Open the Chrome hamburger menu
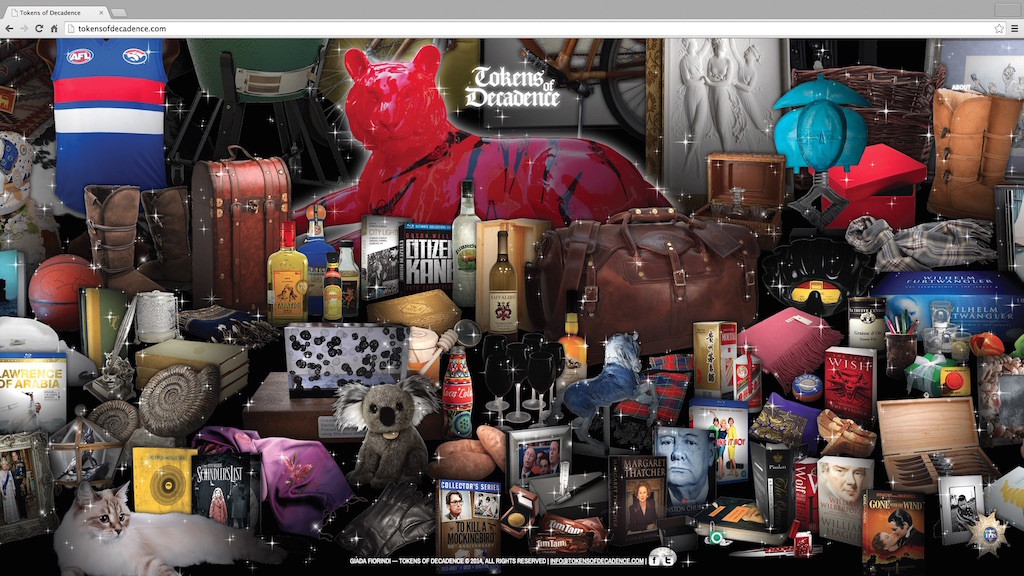This screenshot has width=1024, height=576. 1014,28
